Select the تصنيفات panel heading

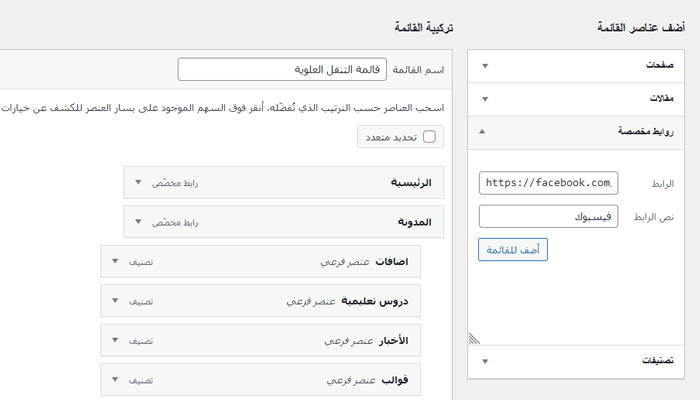pyautogui.click(x=658, y=360)
